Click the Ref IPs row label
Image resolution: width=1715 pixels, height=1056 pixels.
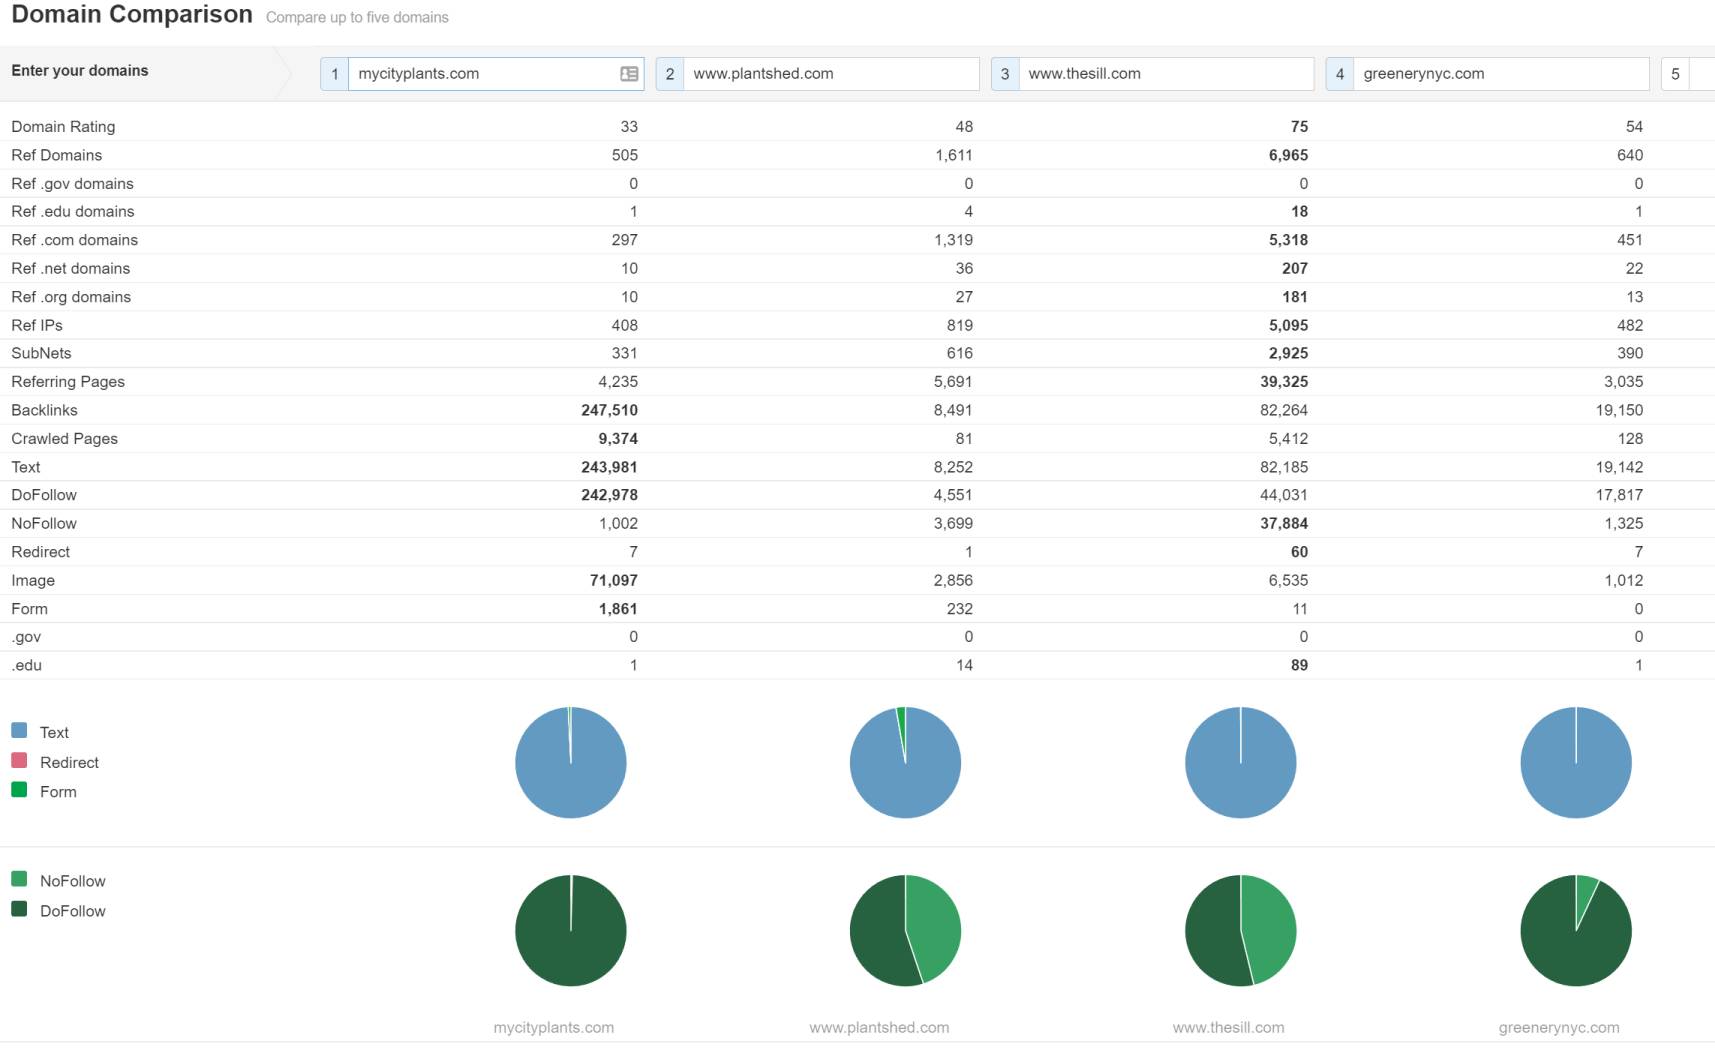tap(37, 325)
